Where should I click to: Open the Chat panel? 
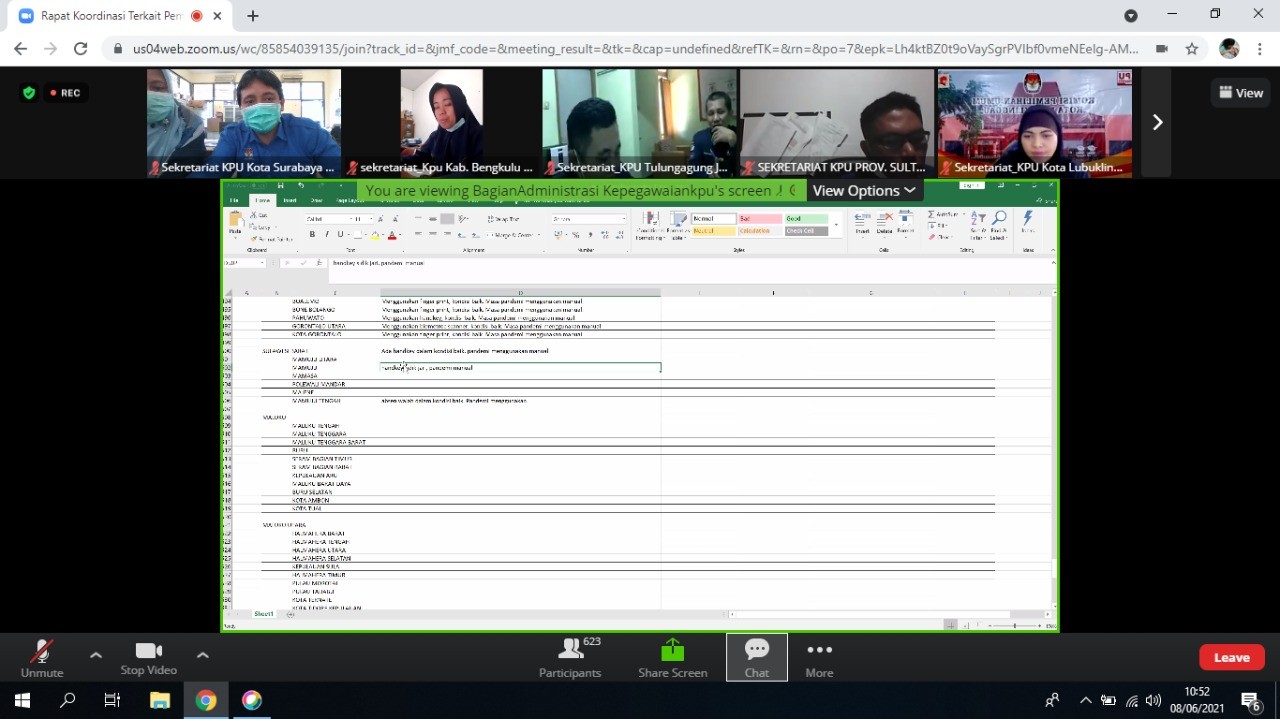756,657
